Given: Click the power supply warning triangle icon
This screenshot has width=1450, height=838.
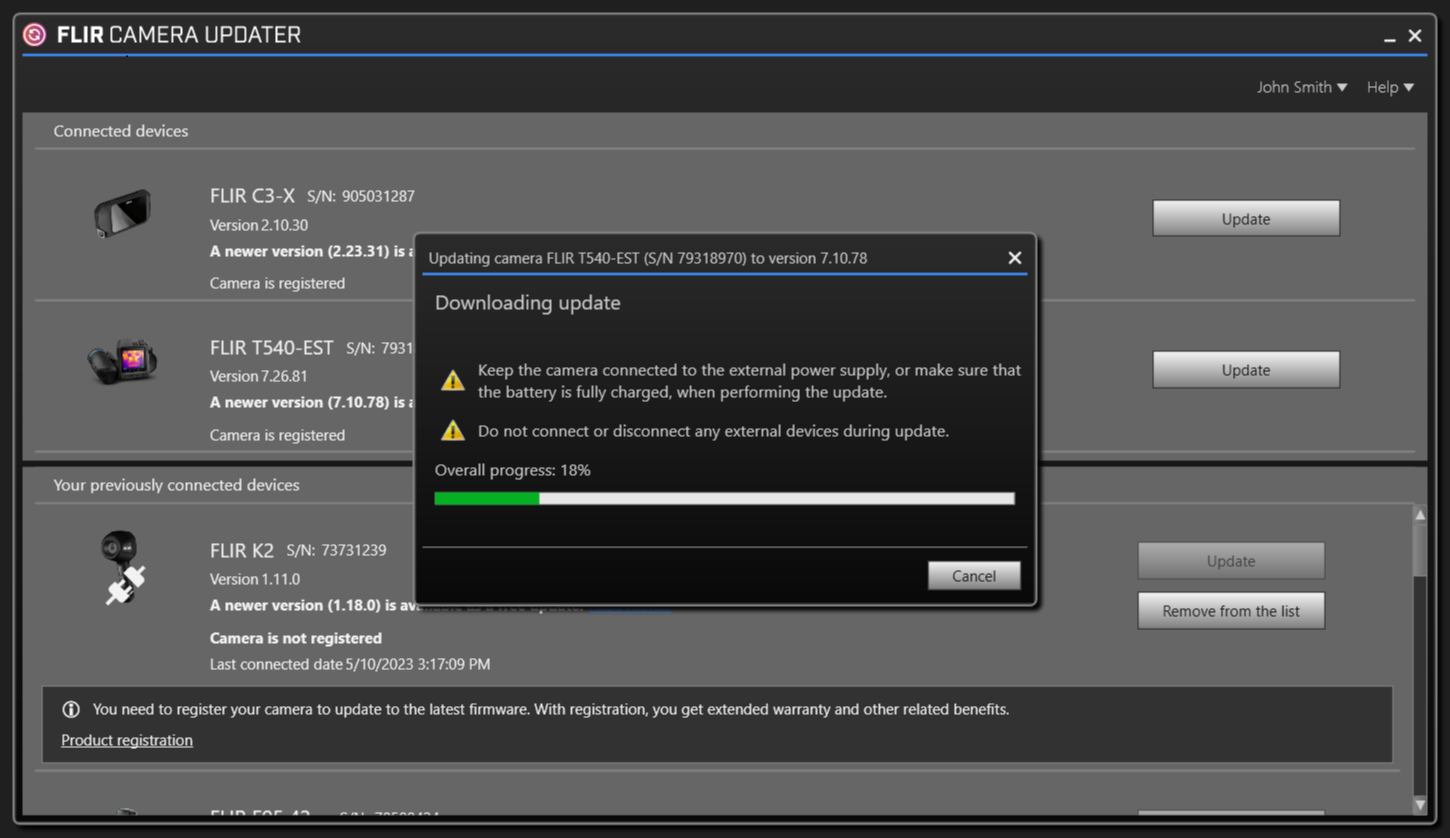Looking at the screenshot, I should [453, 381].
